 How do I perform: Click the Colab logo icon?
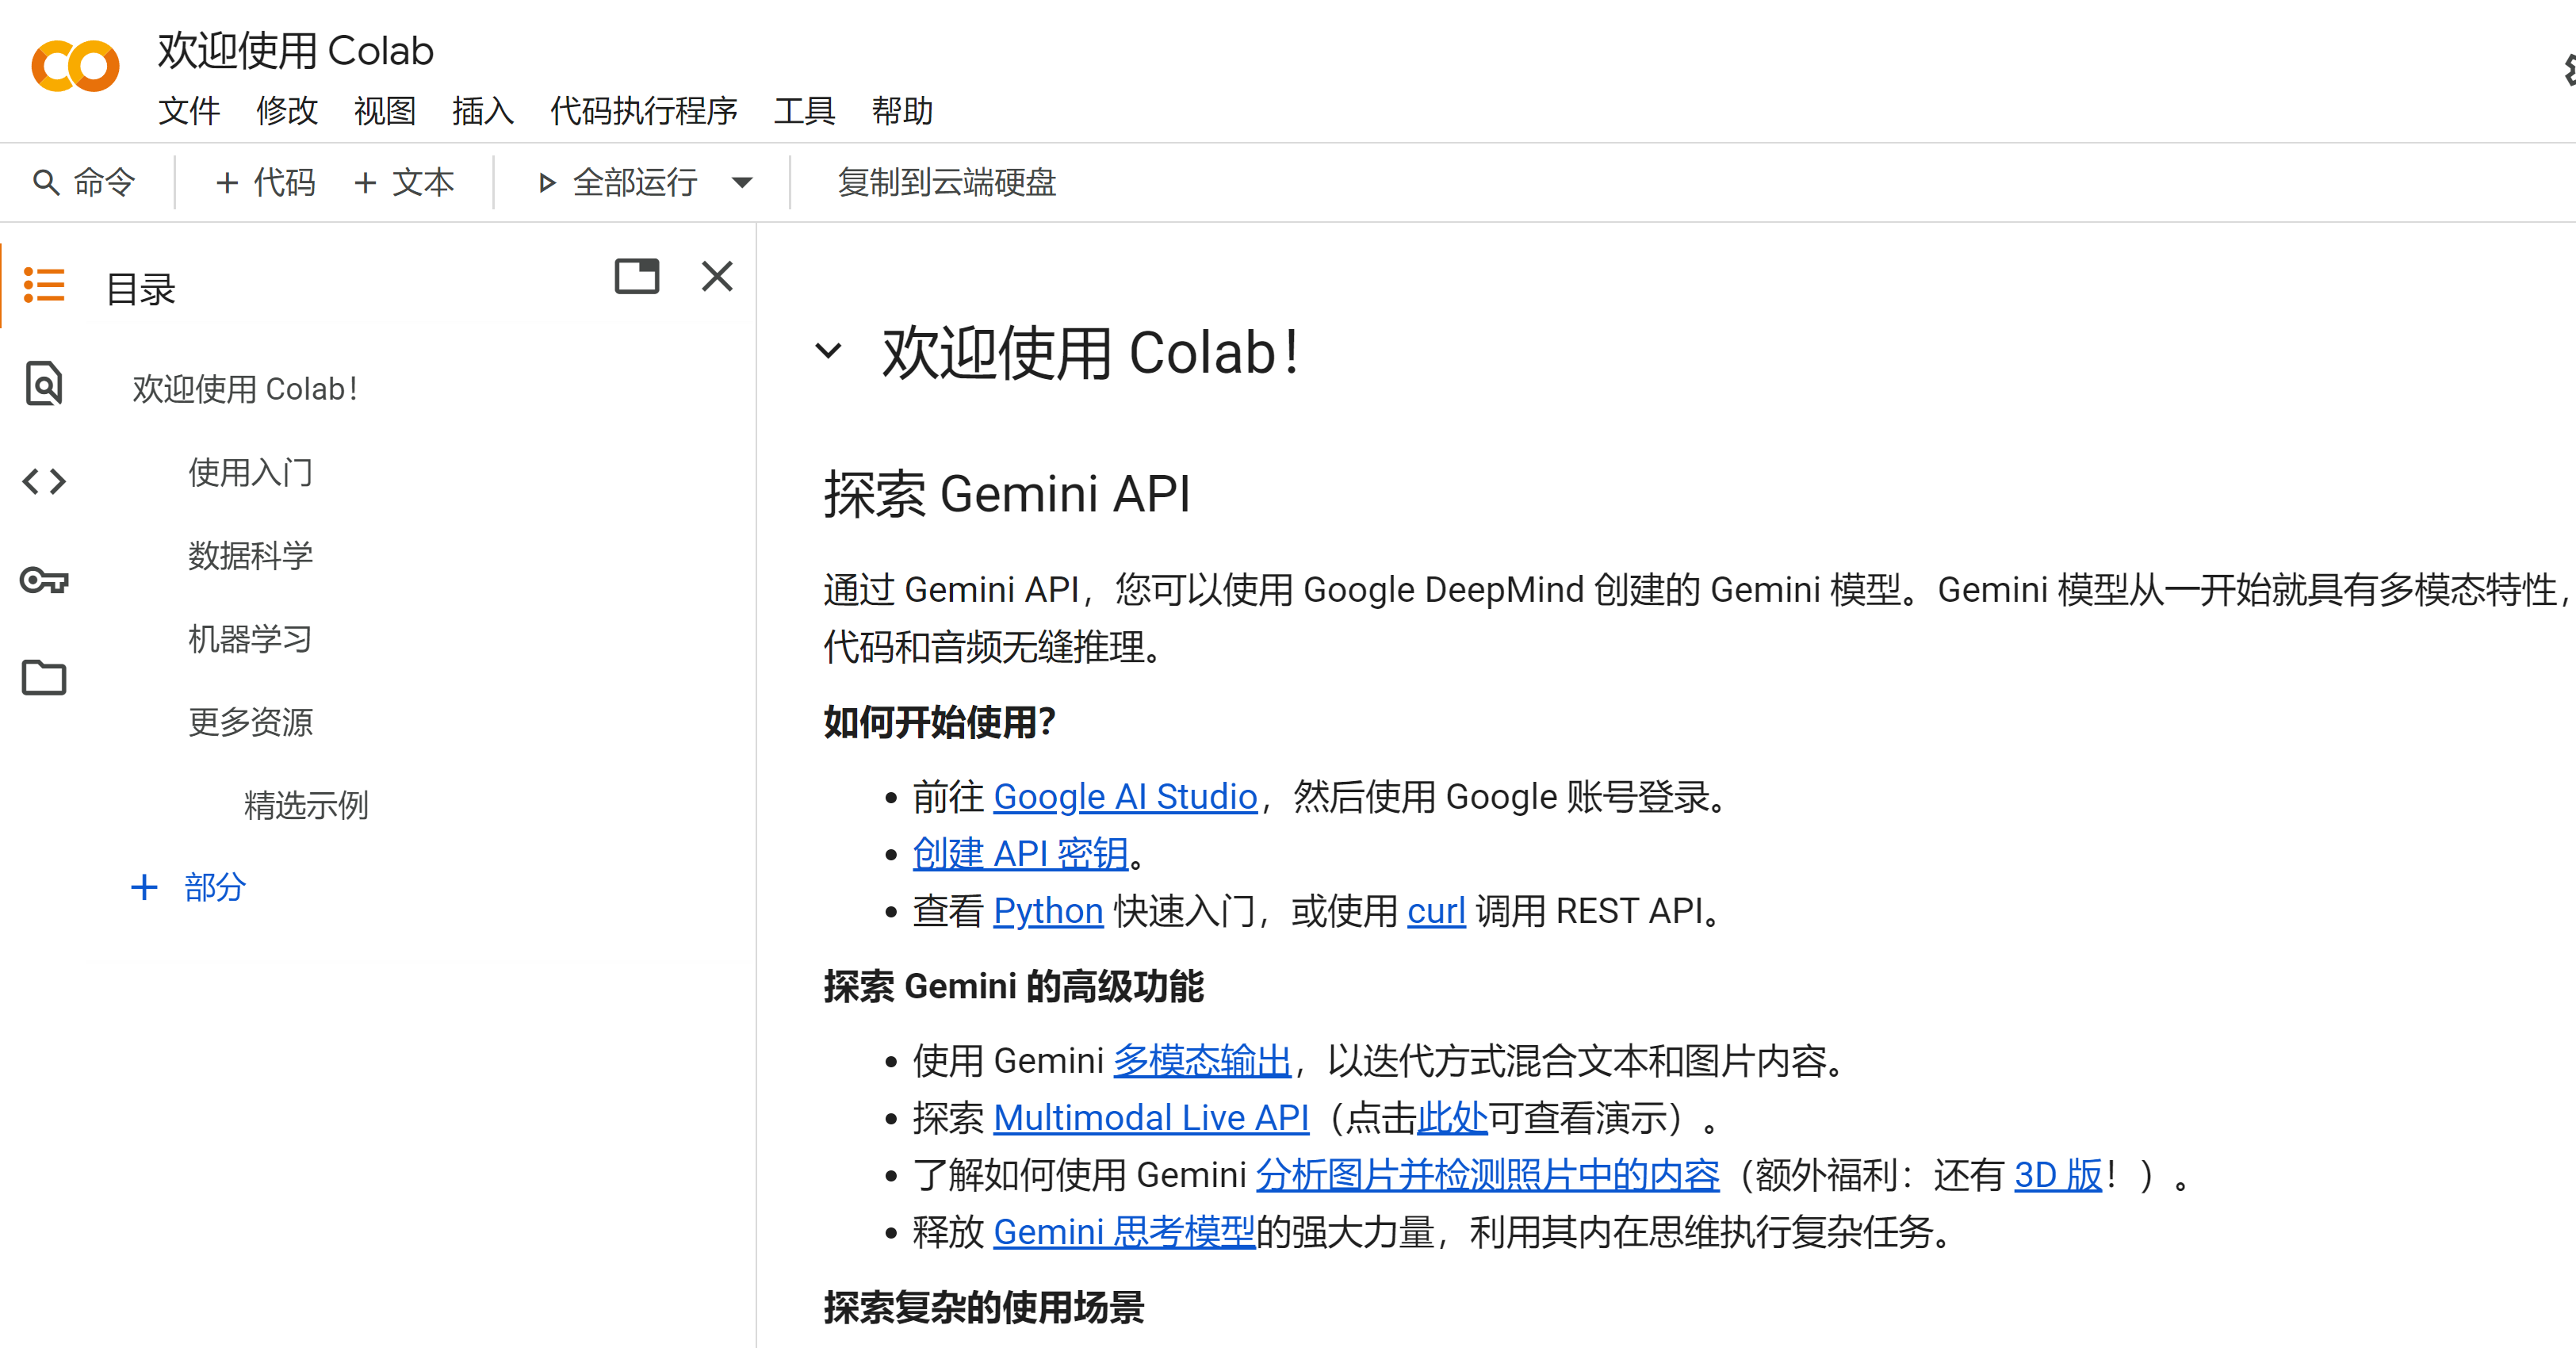pyautogui.click(x=75, y=67)
